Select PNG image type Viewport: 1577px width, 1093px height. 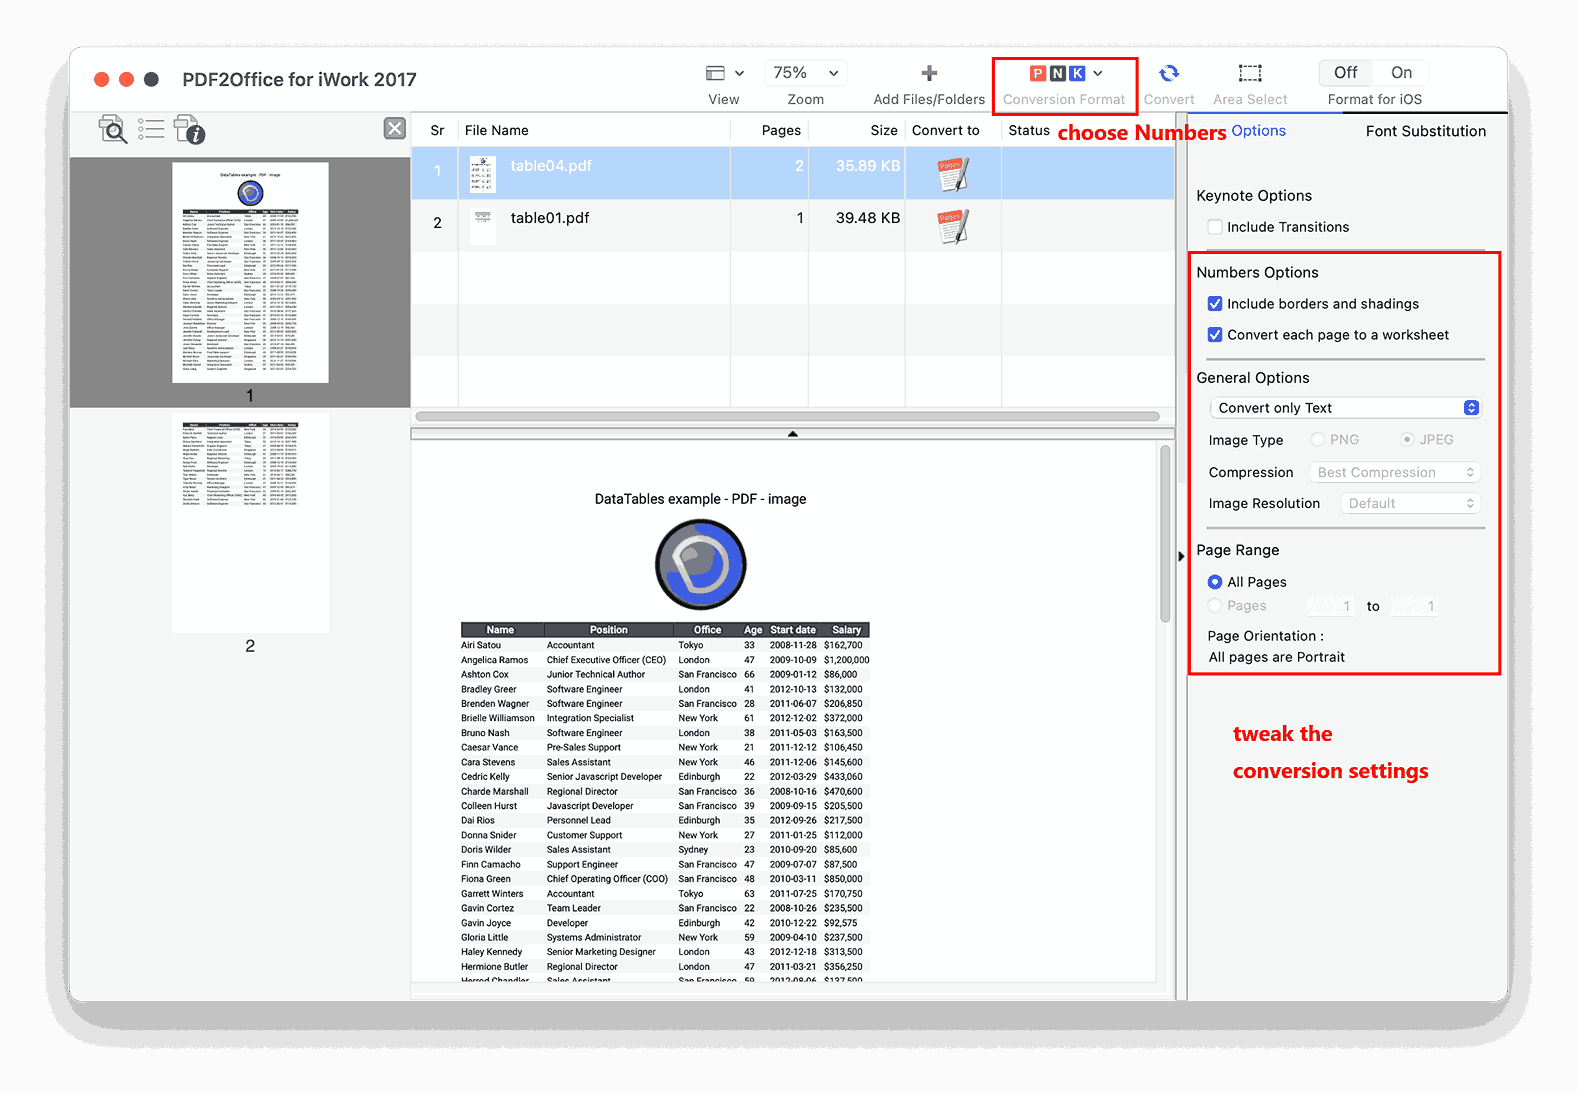pyautogui.click(x=1317, y=440)
